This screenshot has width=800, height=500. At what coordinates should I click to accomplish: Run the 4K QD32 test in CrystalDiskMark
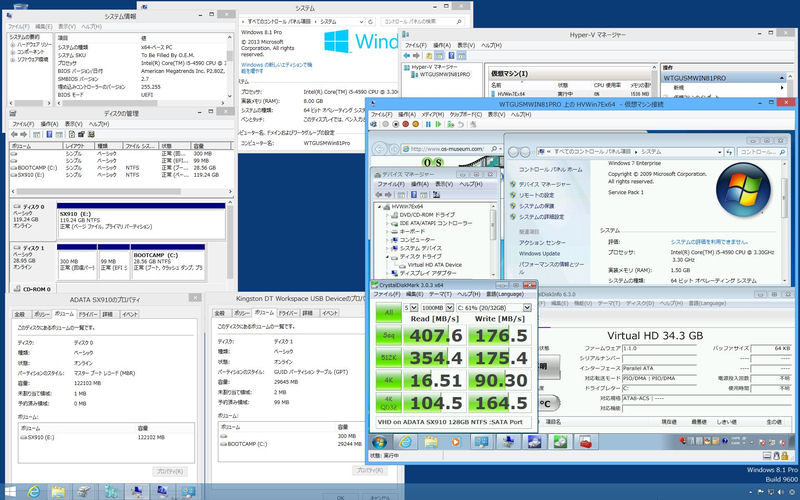(388, 403)
